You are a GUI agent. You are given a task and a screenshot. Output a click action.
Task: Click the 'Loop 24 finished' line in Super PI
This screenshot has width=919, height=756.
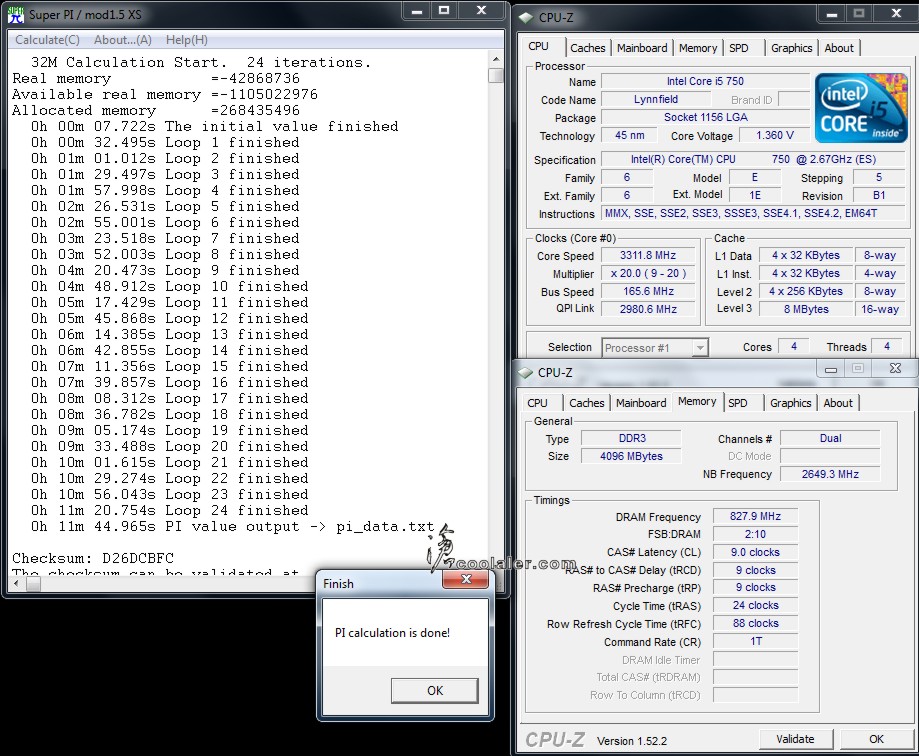[x=170, y=510]
